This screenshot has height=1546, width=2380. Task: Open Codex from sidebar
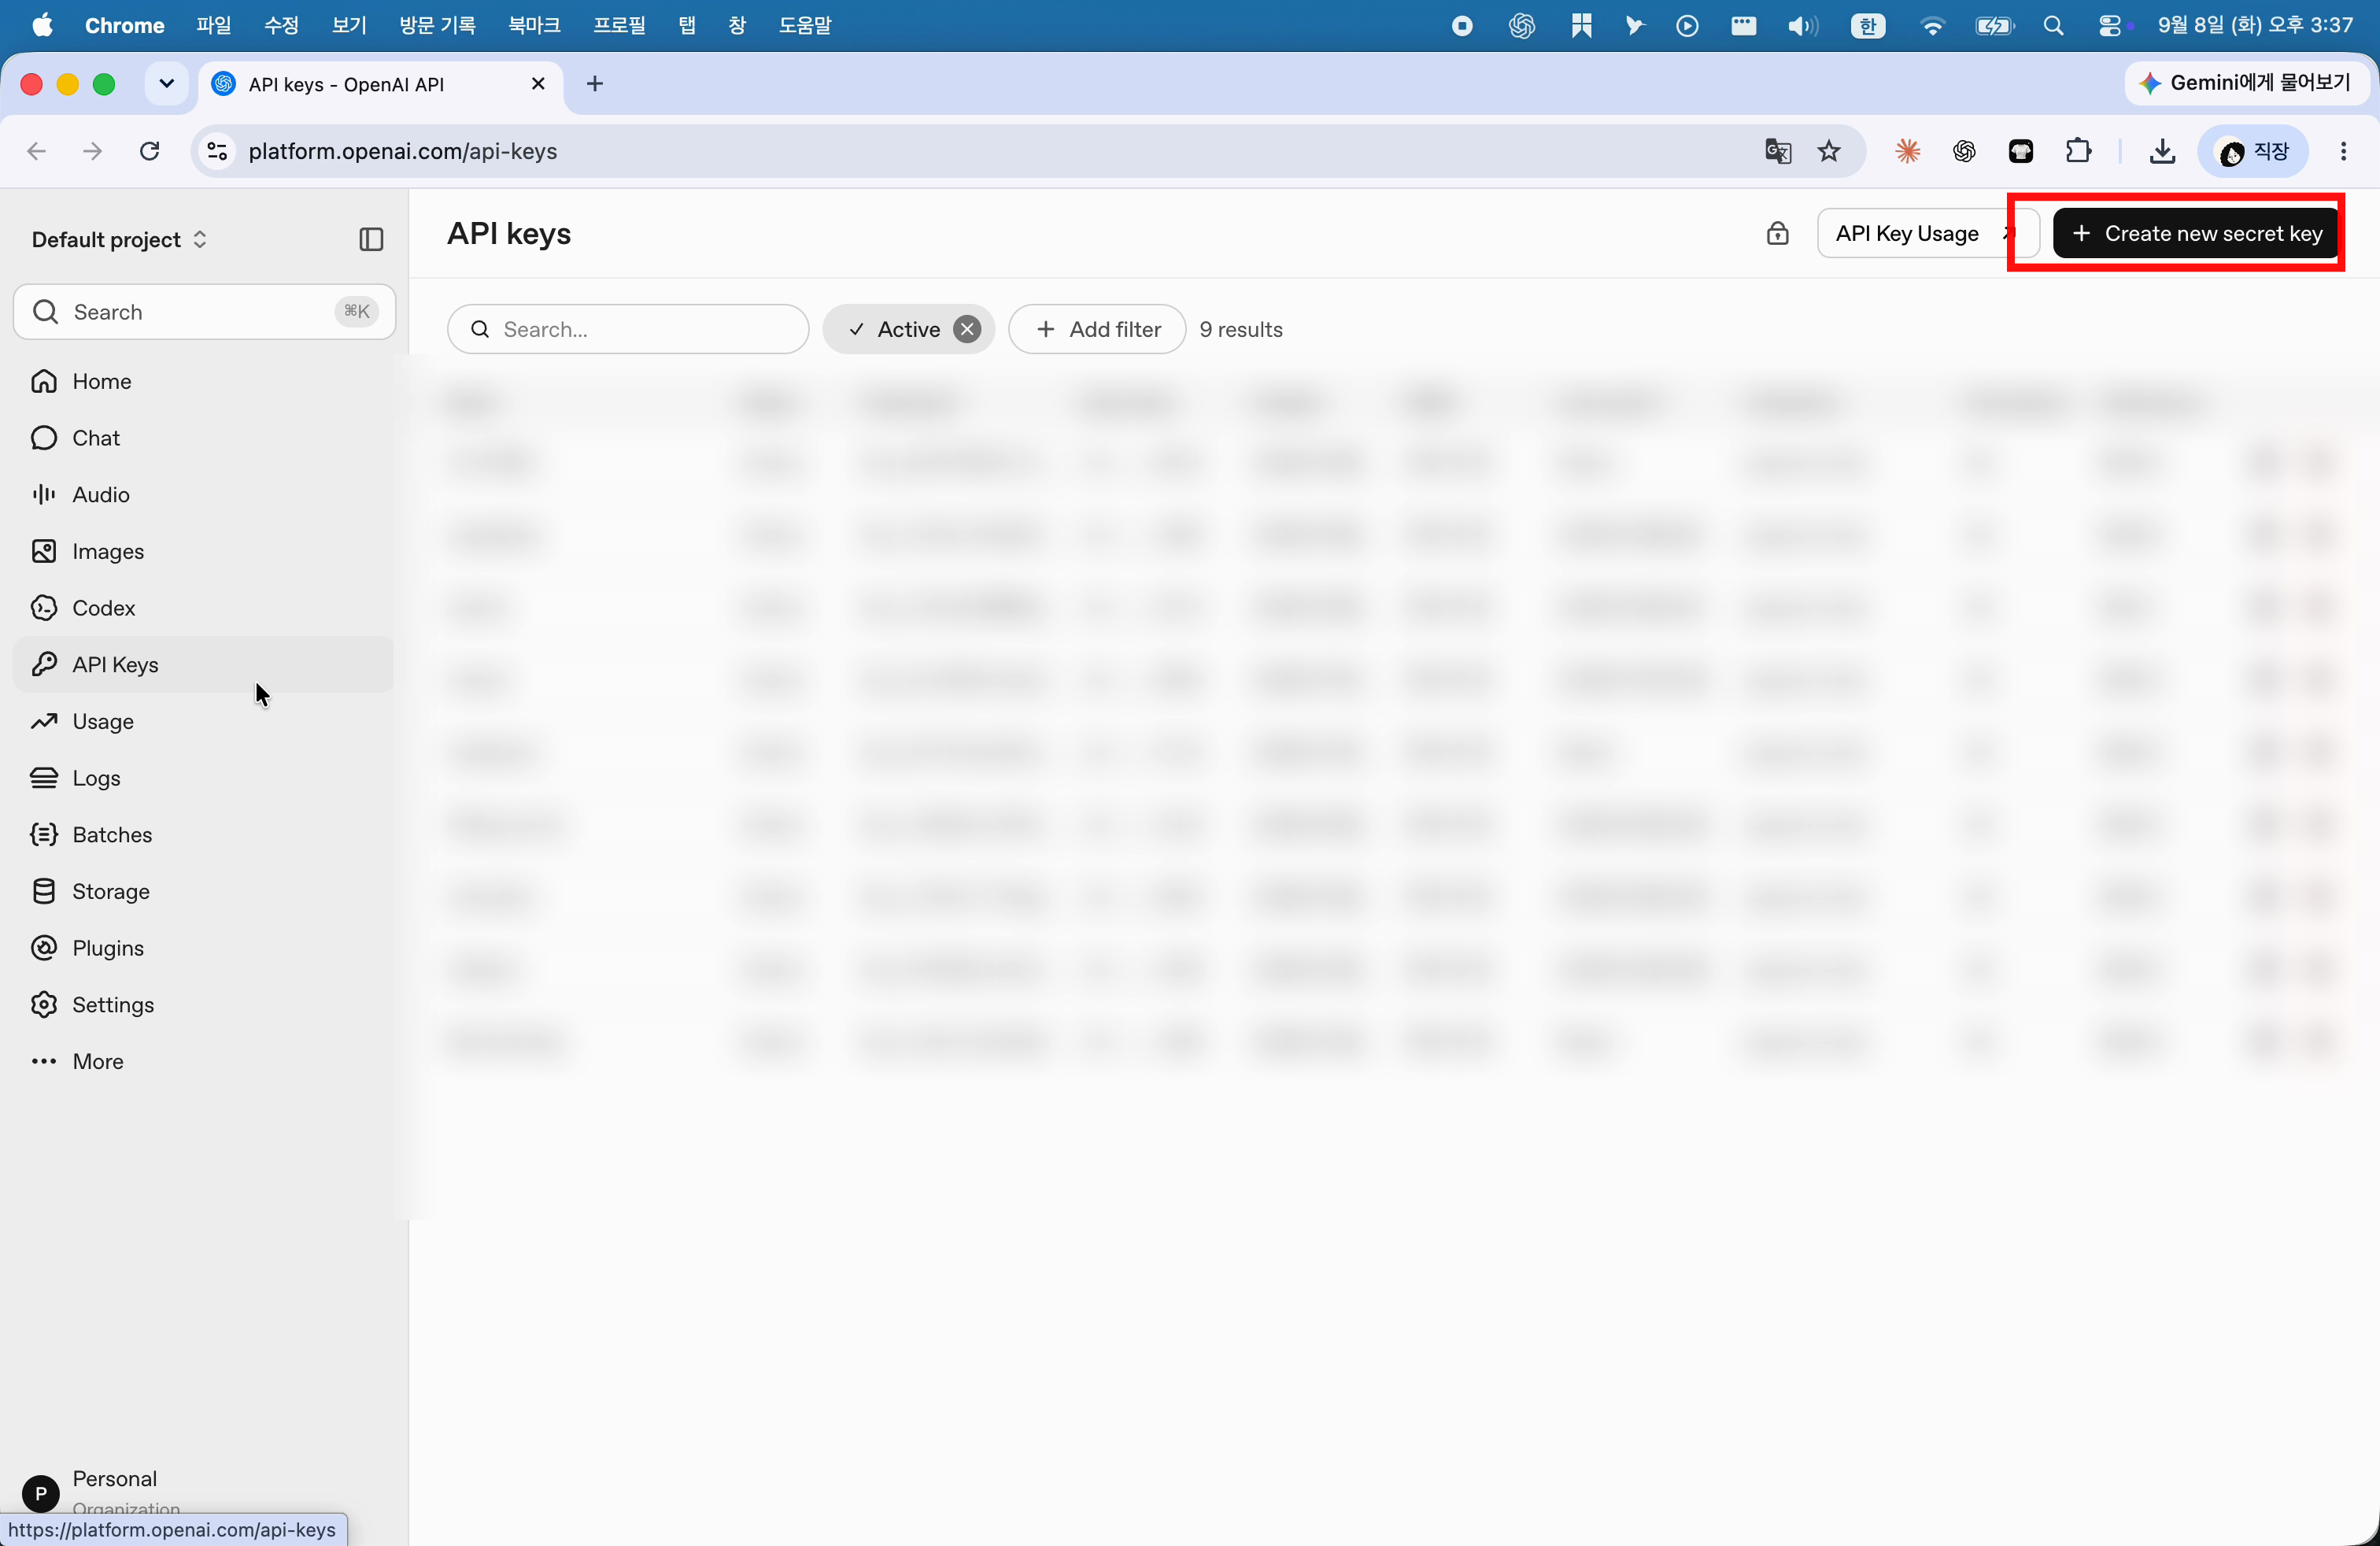tap(203, 608)
